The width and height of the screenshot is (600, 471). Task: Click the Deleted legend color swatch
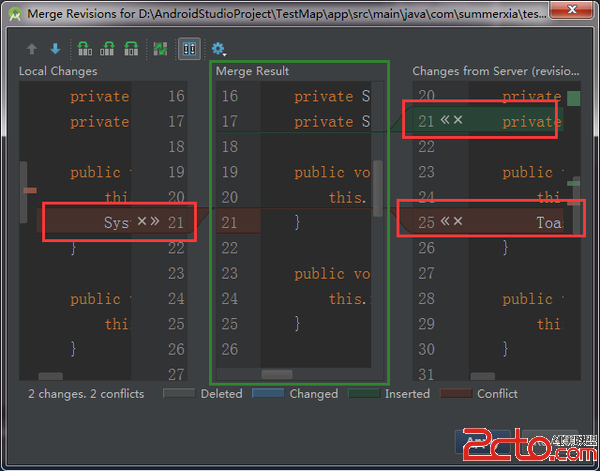(x=179, y=393)
